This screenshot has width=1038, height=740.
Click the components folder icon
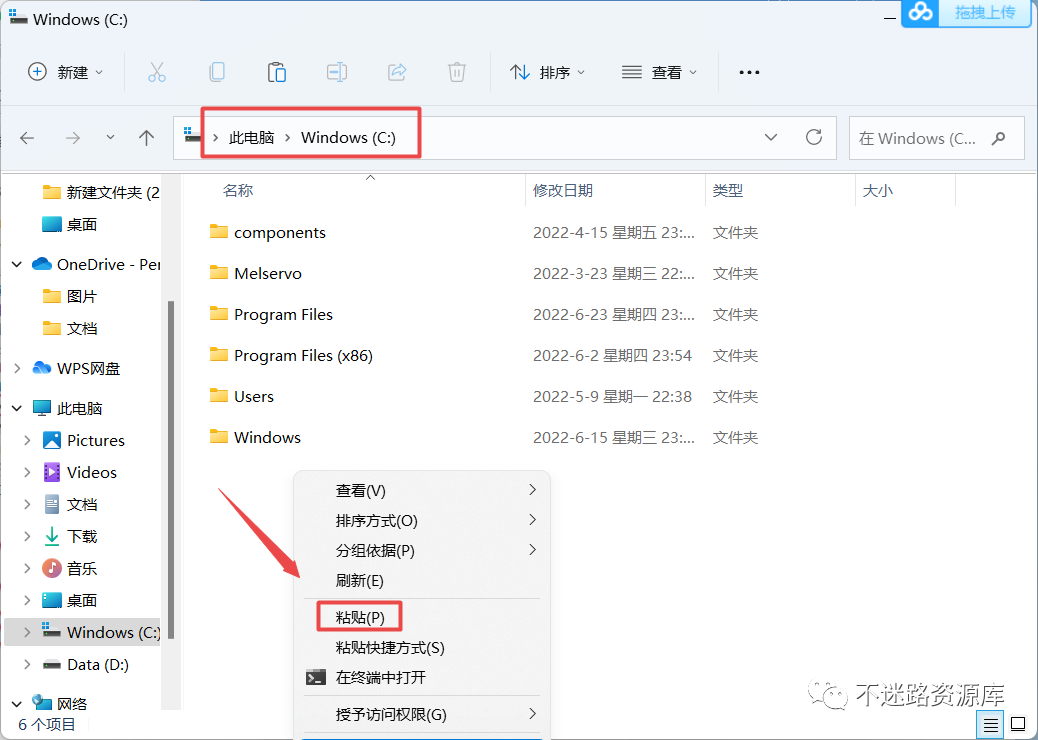[218, 232]
